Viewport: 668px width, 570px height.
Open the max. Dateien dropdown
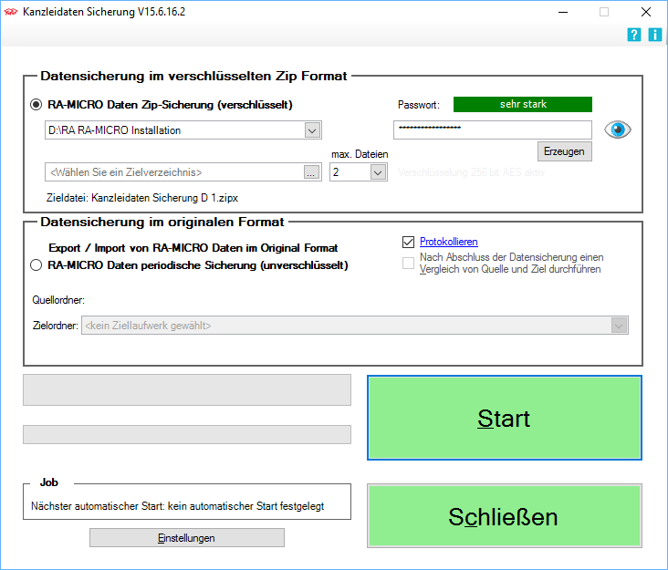[x=378, y=173]
